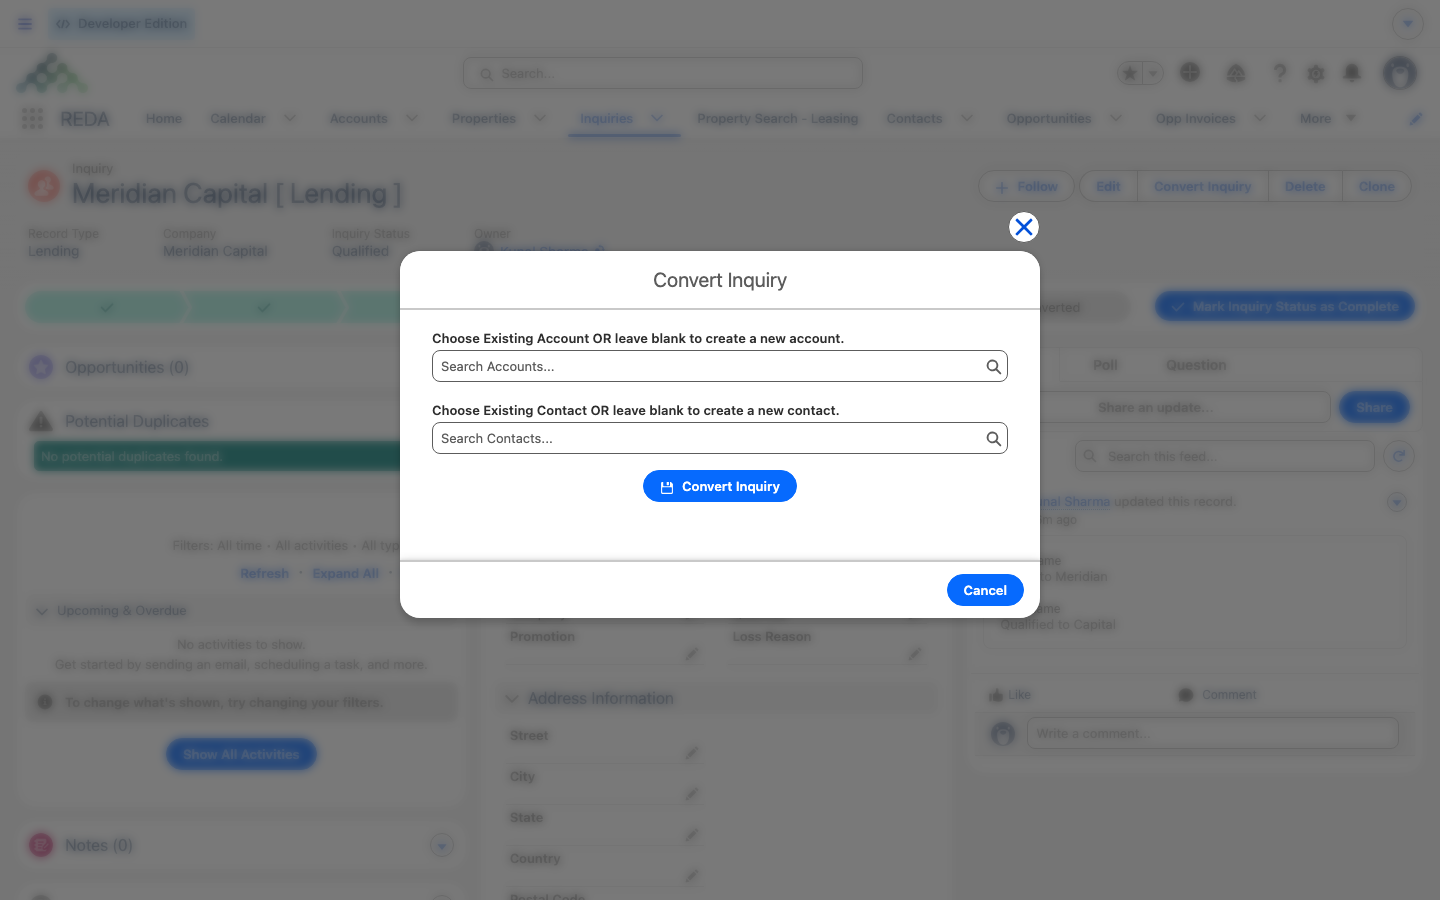The width and height of the screenshot is (1440, 900).
Task: Close the Convert Inquiry dialog with X
Action: (x=1023, y=227)
